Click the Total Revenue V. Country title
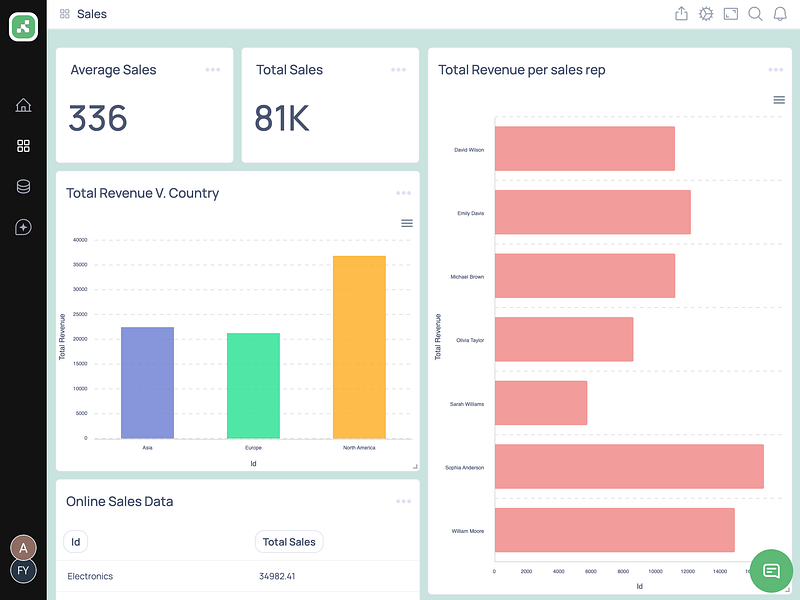 (x=142, y=193)
